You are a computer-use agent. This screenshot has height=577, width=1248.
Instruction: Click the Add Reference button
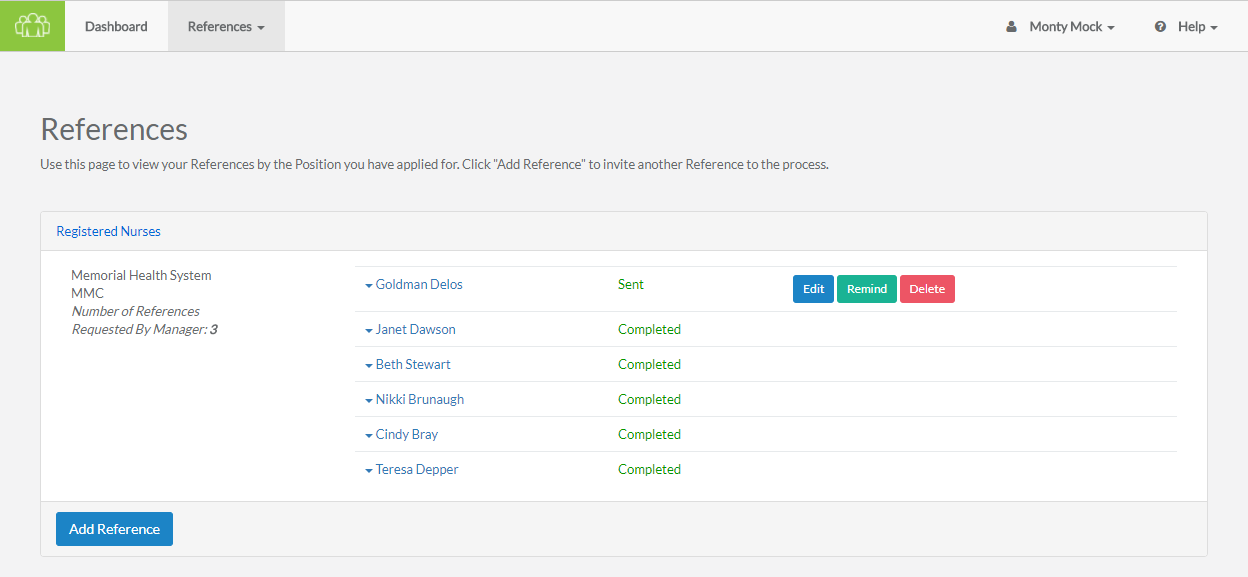[114, 528]
